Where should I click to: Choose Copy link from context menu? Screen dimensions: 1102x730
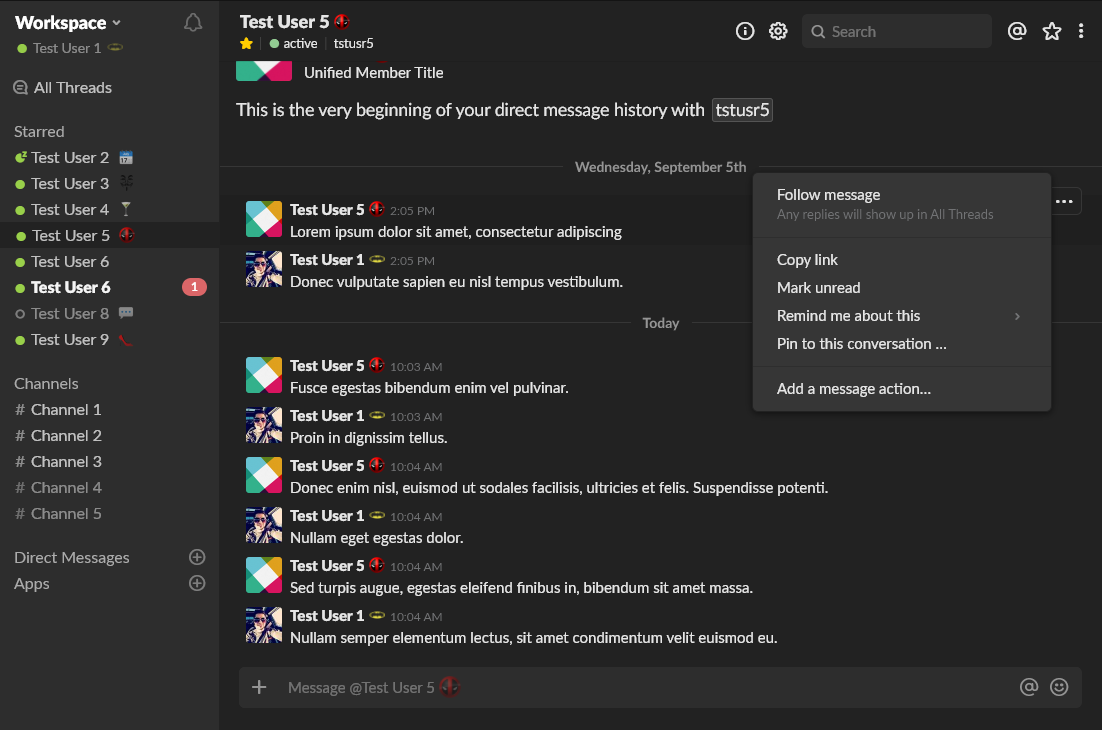807,259
